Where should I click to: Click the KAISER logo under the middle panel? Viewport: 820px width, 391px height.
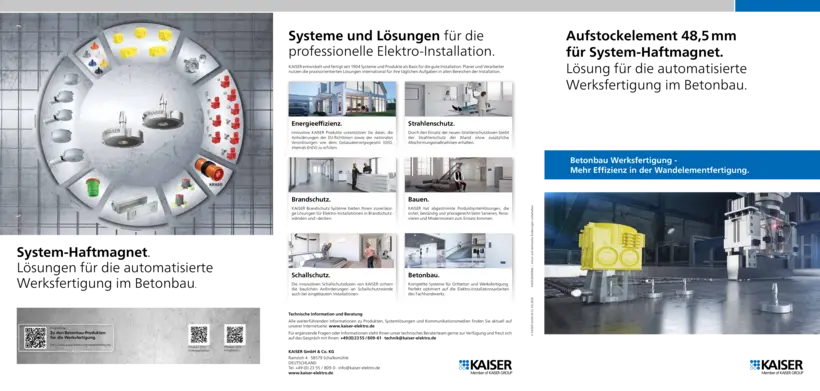tap(485, 366)
